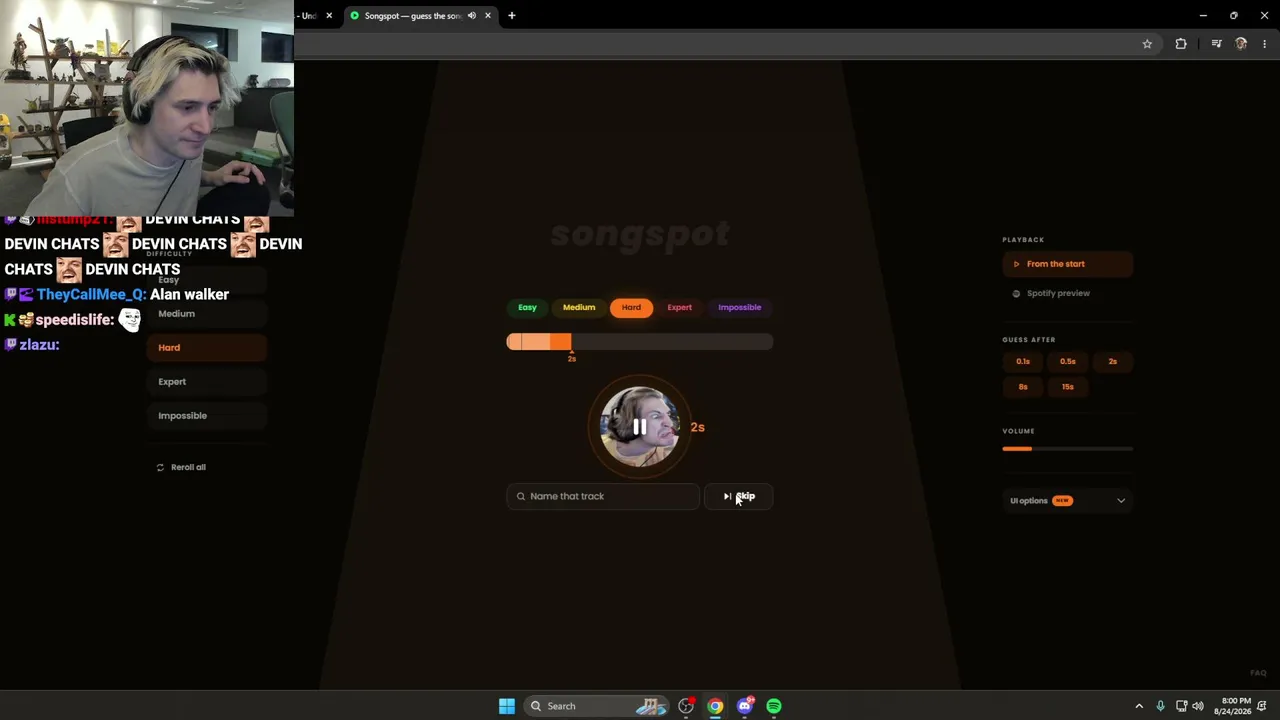Click the NEW badge next to UI options
The width and height of the screenshot is (1280, 720).
pos(1062,501)
